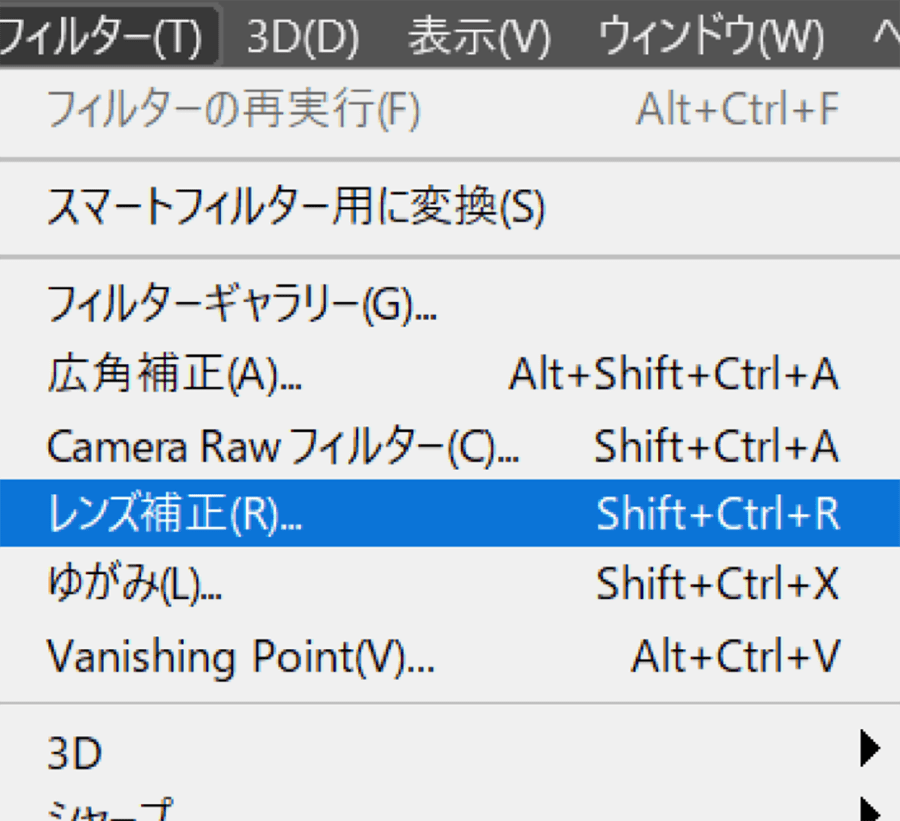Choose ゆがみ(L)... filter
Image resolution: width=900 pixels, height=821 pixels.
[x=450, y=584]
